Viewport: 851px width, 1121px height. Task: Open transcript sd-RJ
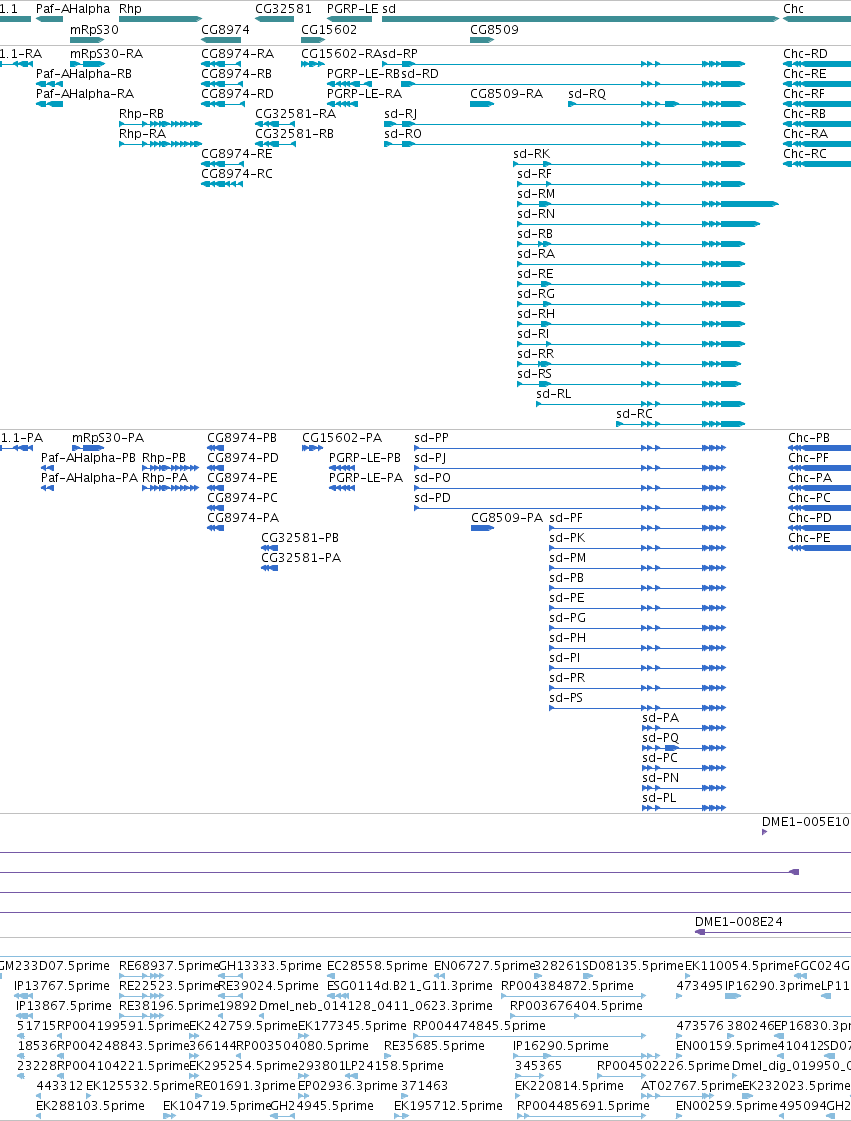(400, 114)
